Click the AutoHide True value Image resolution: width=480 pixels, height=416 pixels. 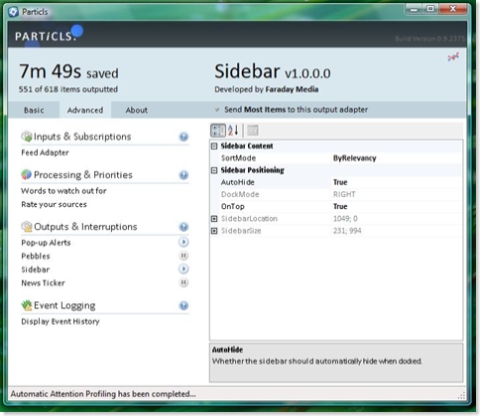coord(340,182)
